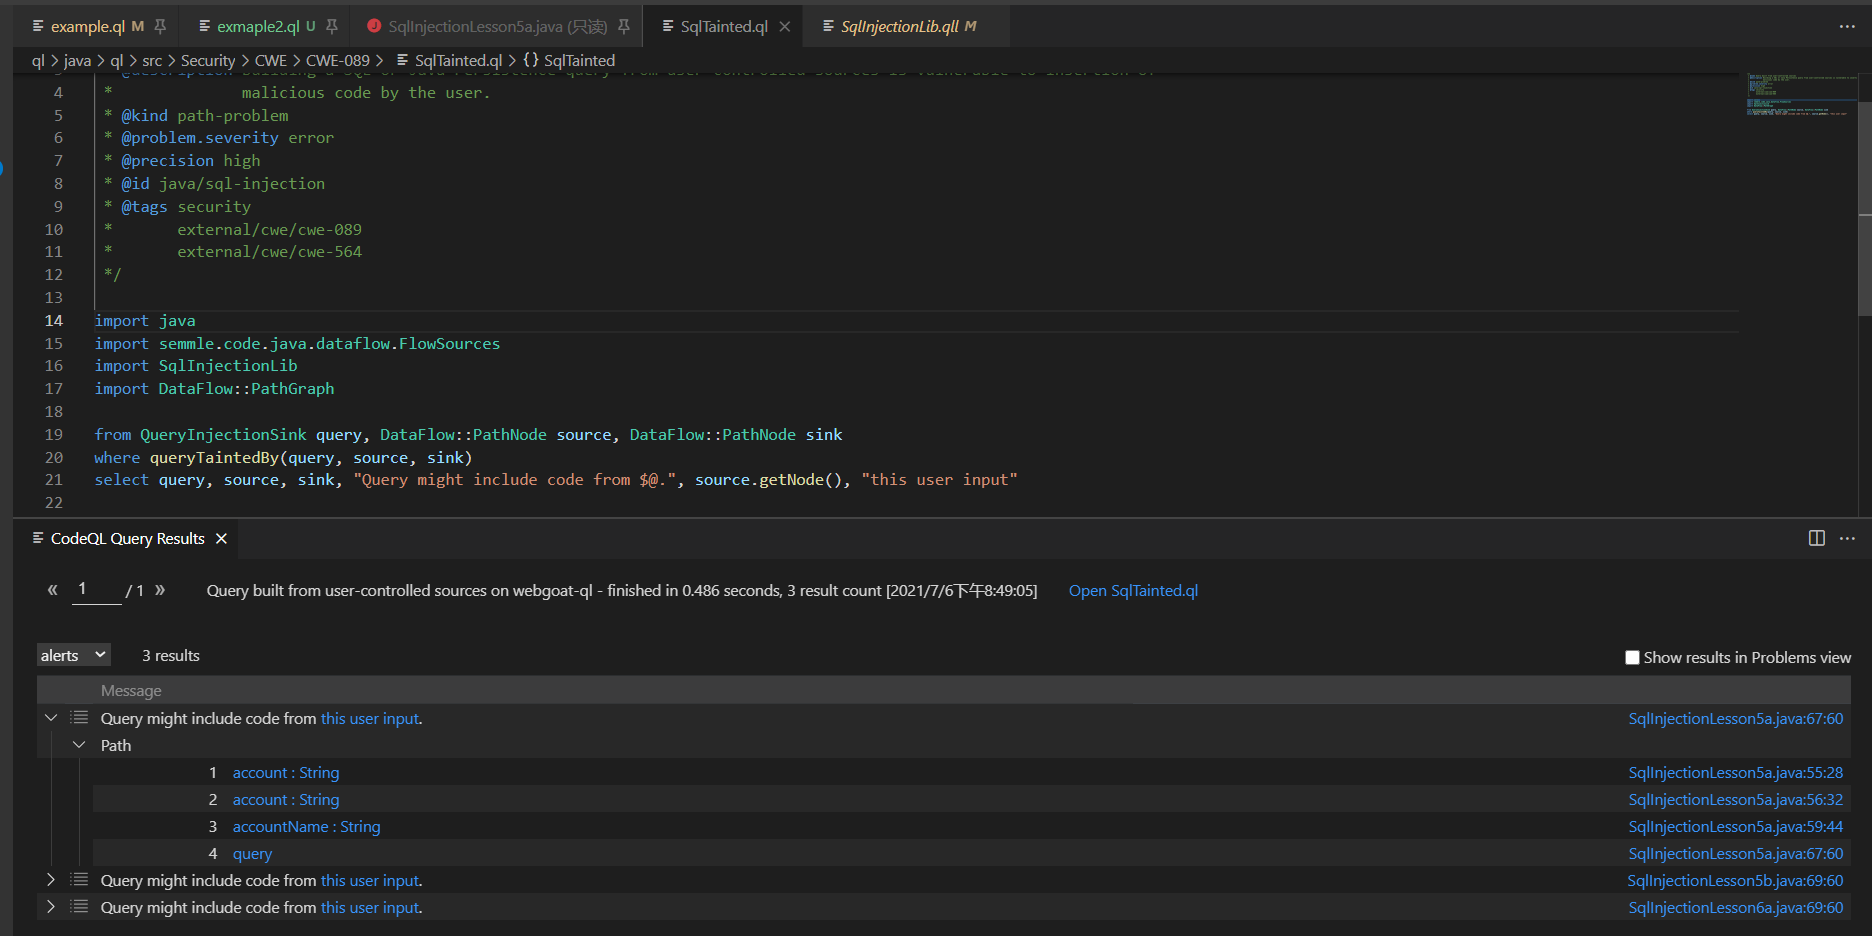This screenshot has width=1872, height=936.
Task: Click 'QueryInjectionSink' in from clause
Action: [x=223, y=434]
